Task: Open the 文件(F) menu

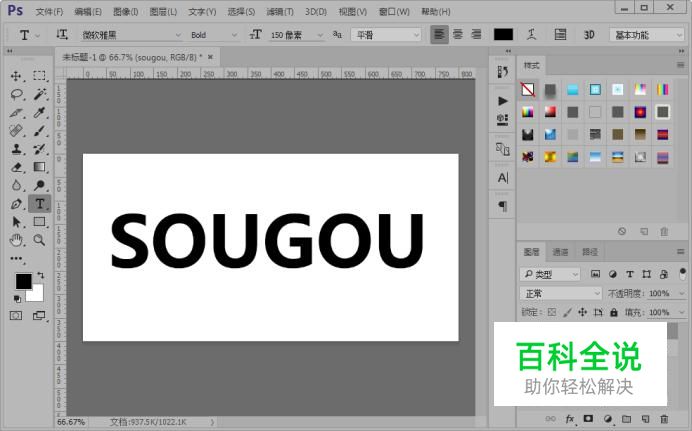Action: 49,11
